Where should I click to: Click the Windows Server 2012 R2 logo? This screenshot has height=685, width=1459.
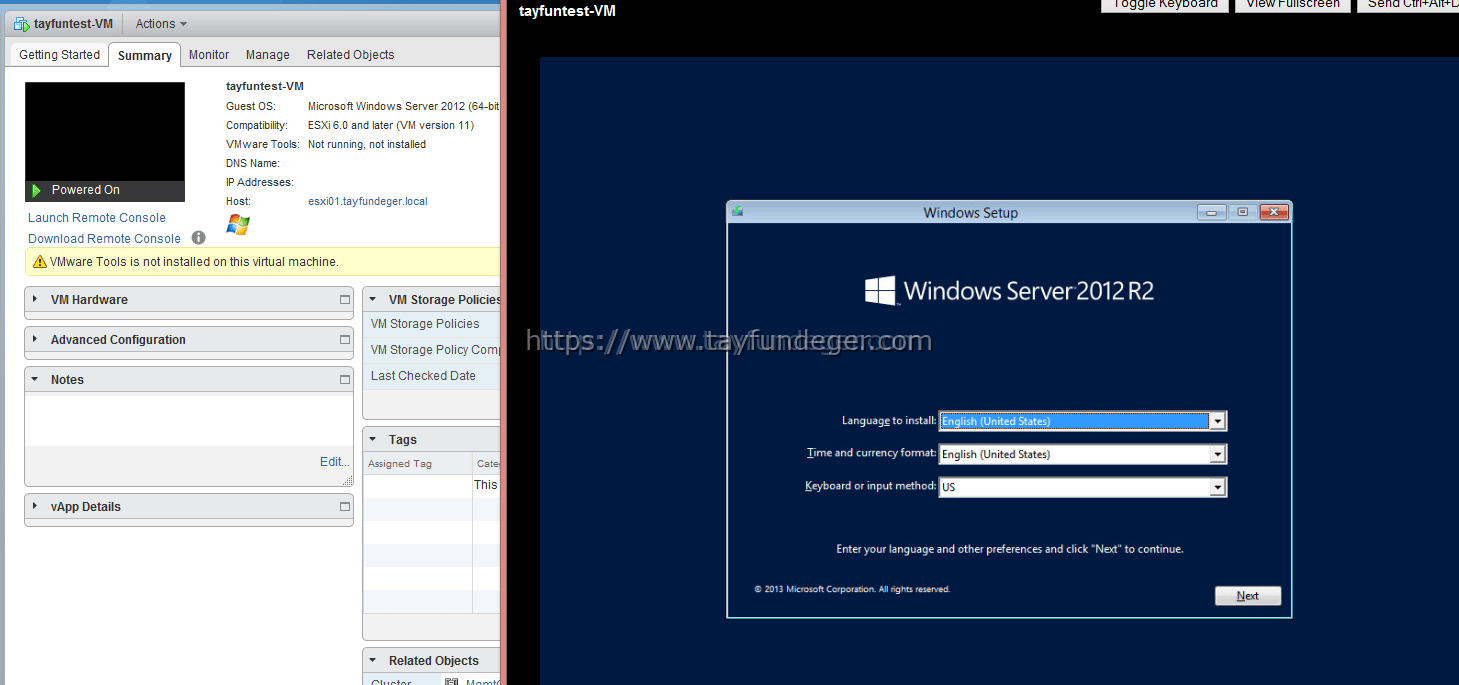(1009, 291)
